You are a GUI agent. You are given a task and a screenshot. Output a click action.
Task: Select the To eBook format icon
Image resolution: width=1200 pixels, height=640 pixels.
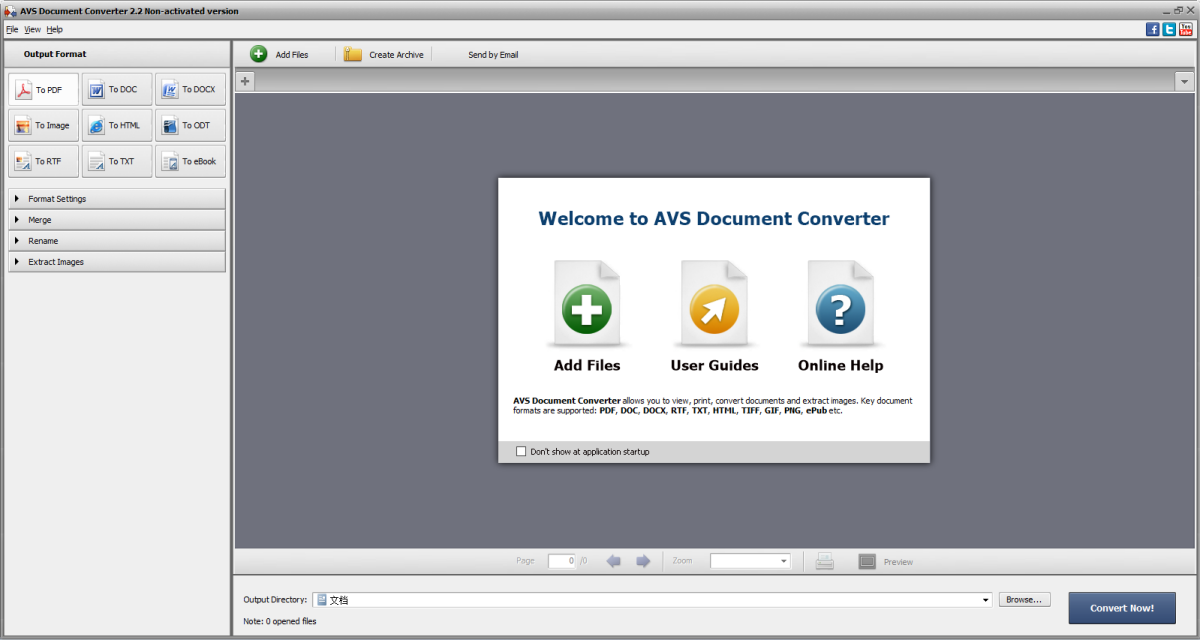(x=190, y=161)
